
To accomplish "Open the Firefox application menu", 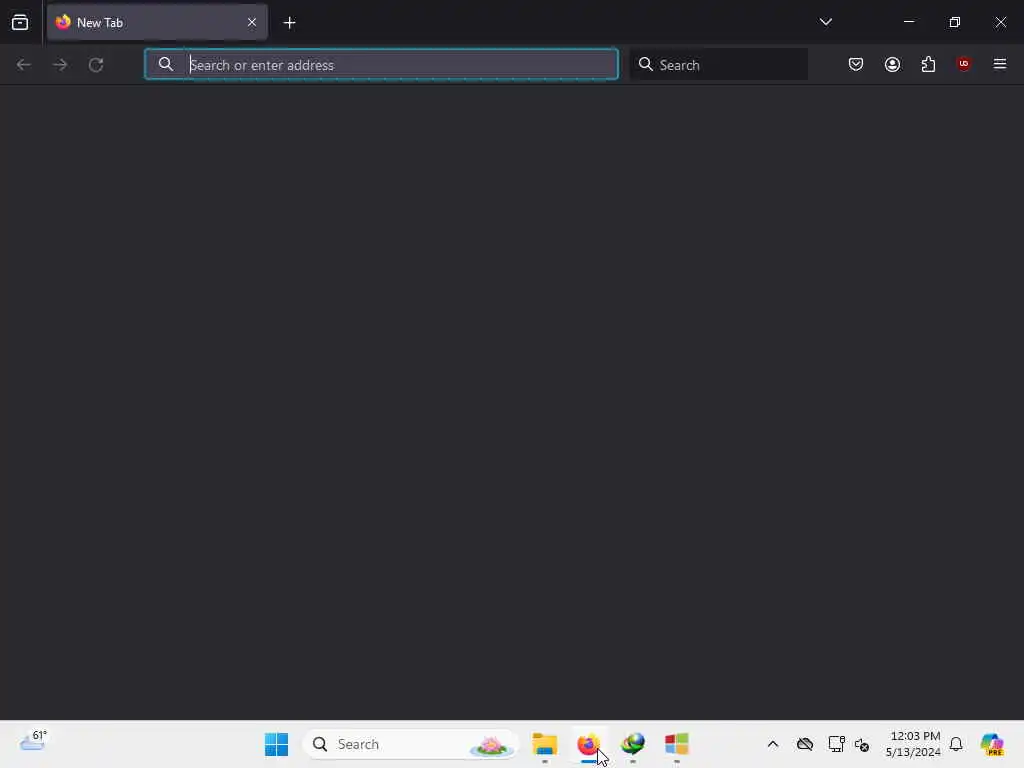I will tap(1000, 64).
